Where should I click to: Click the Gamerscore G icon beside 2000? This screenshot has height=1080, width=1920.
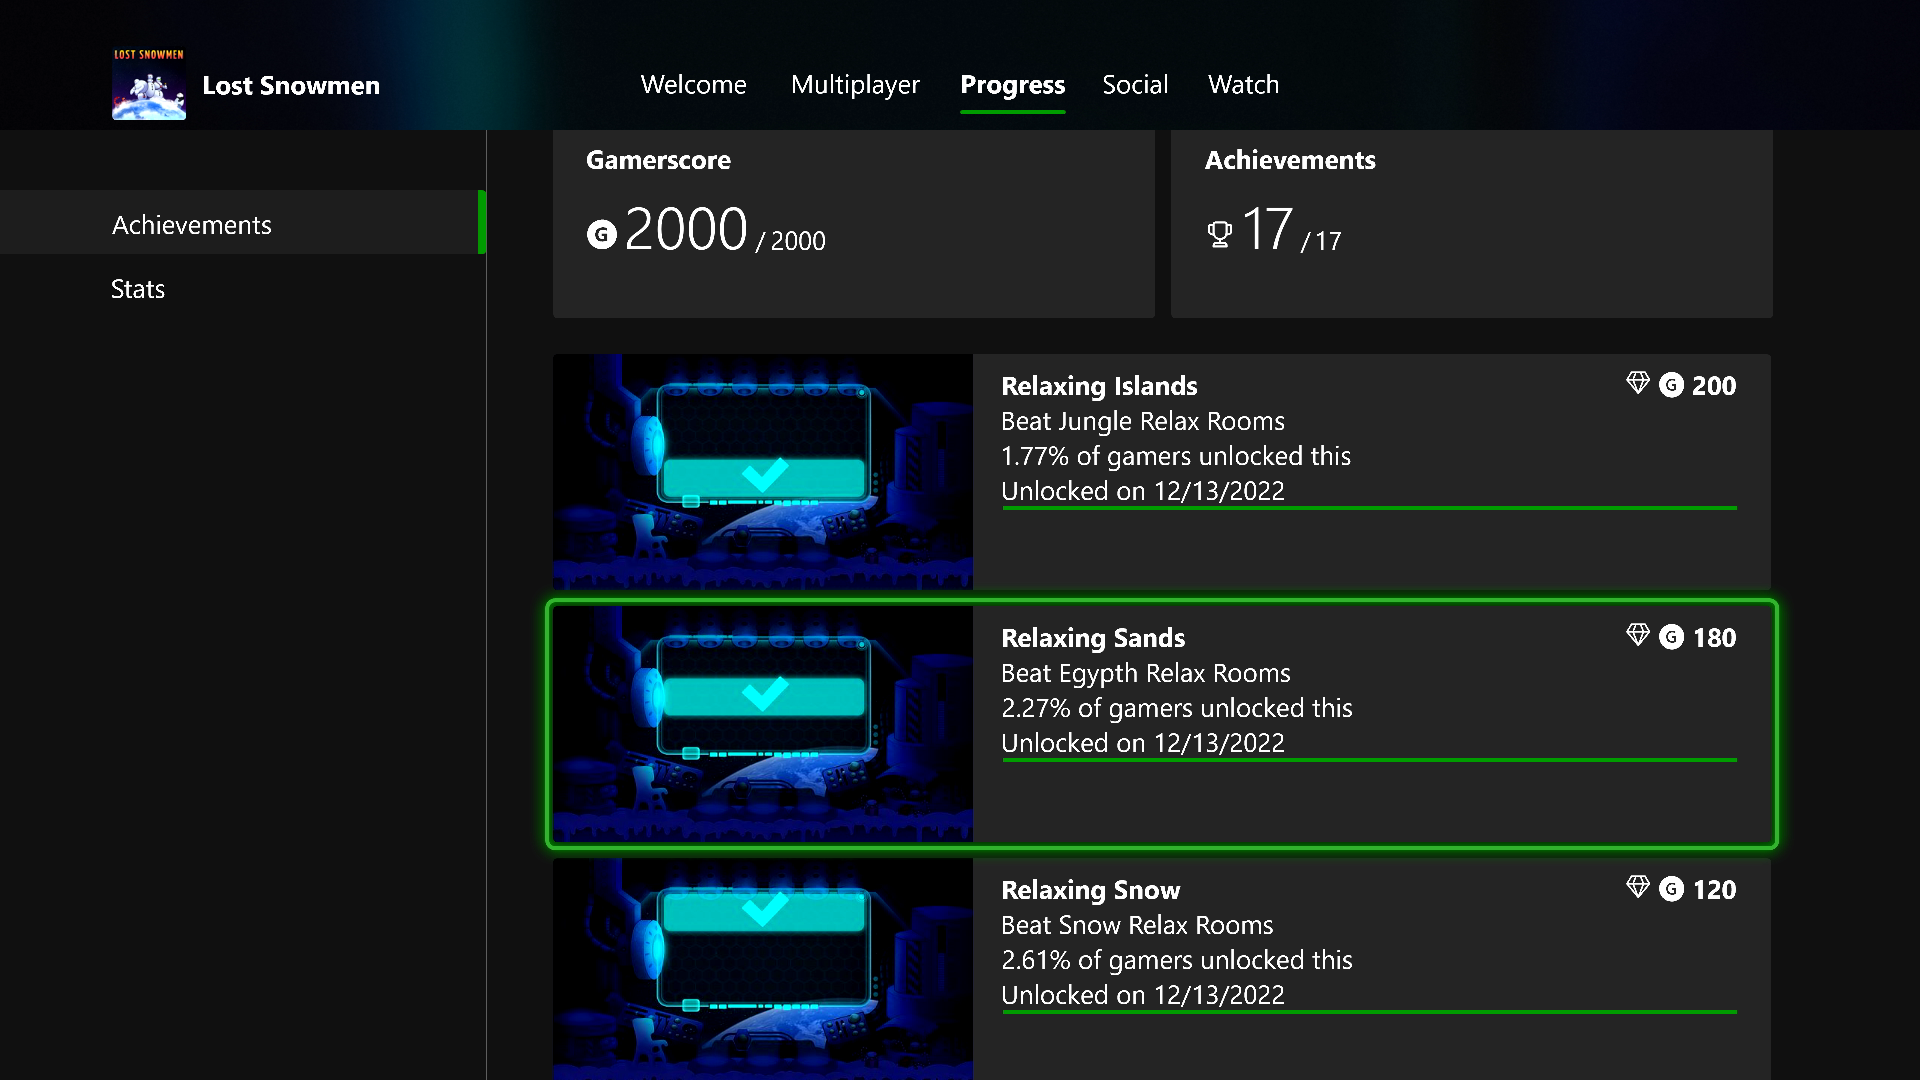601,234
